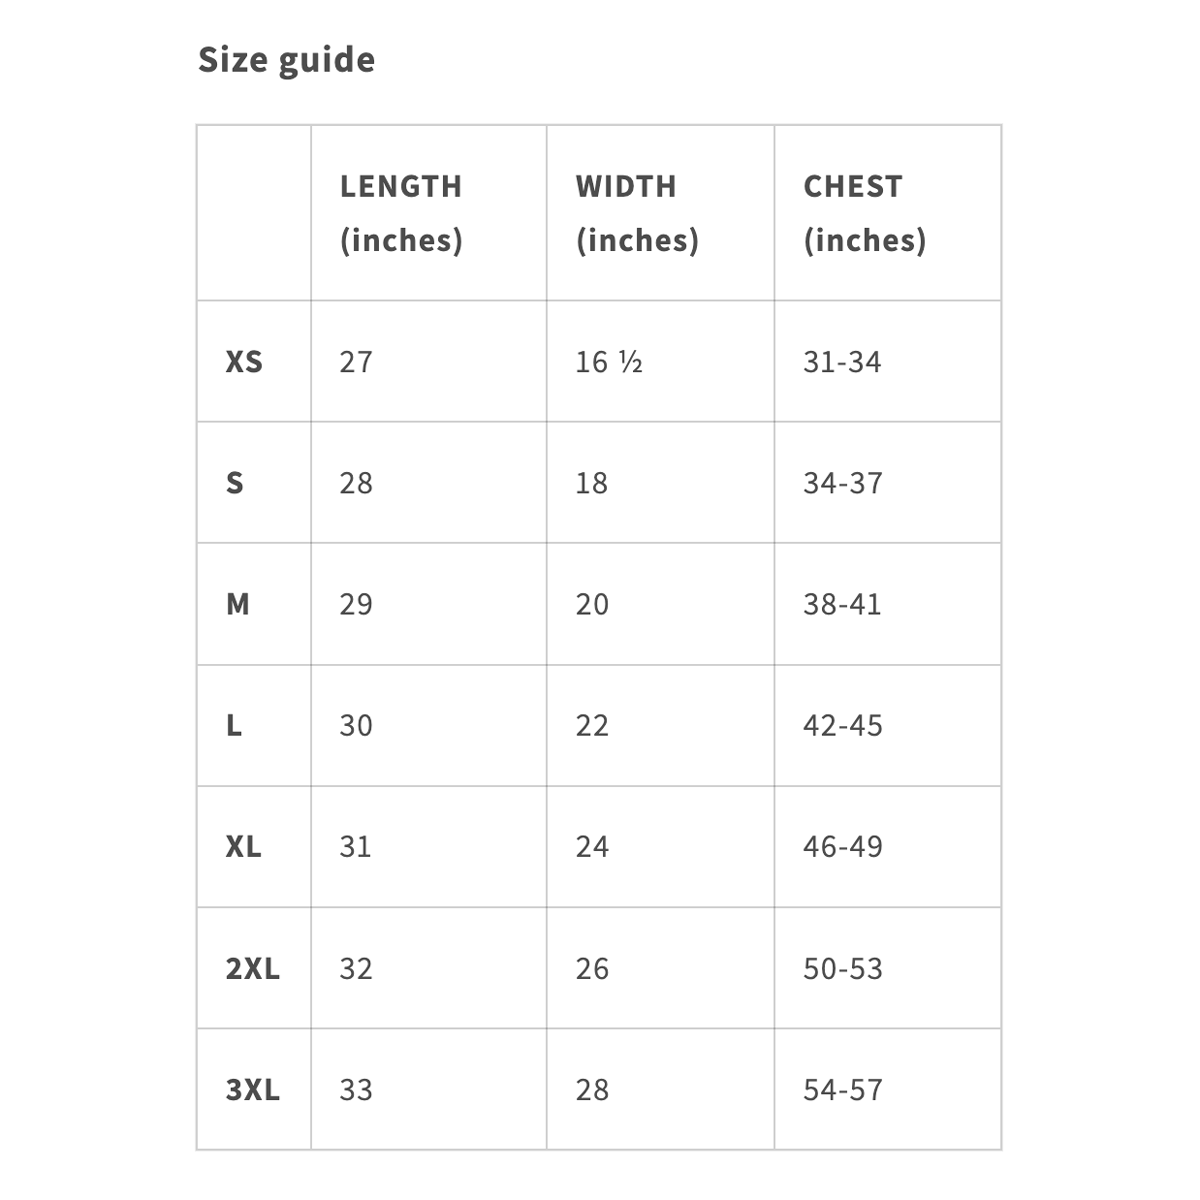Click the XS size row label

click(x=244, y=361)
